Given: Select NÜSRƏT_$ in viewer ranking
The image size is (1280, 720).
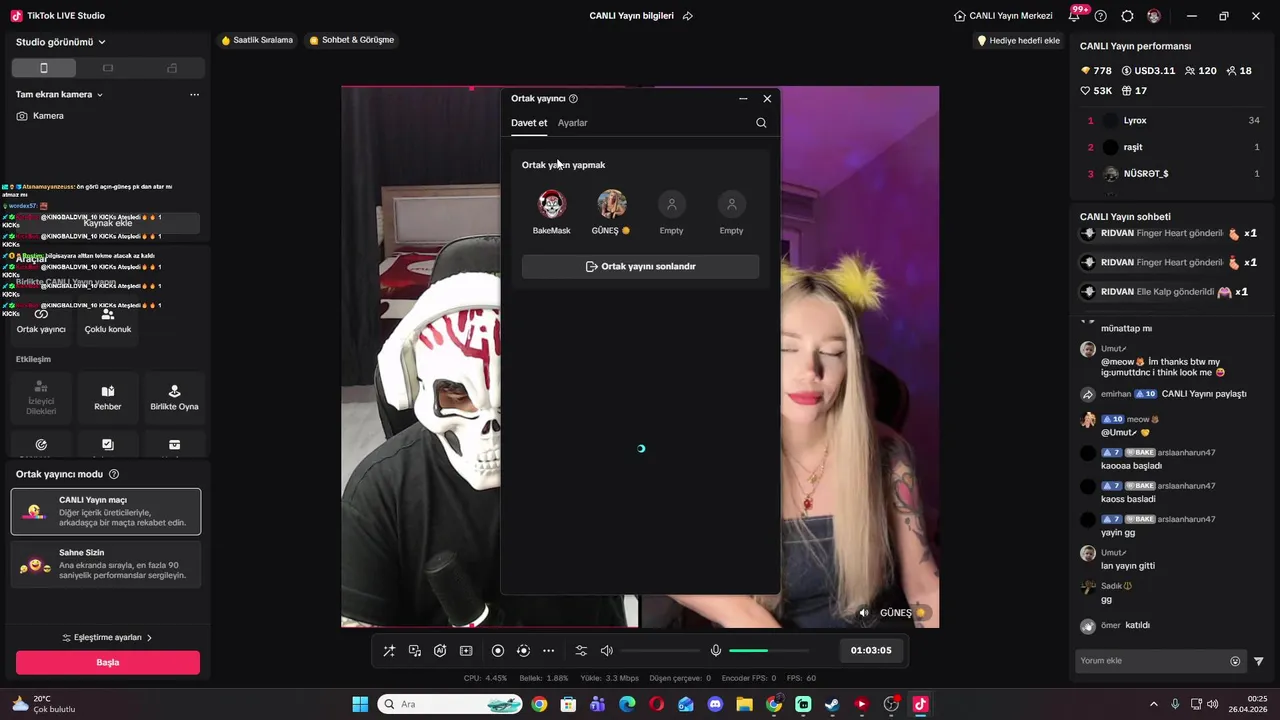Looking at the screenshot, I should pos(1173,174).
